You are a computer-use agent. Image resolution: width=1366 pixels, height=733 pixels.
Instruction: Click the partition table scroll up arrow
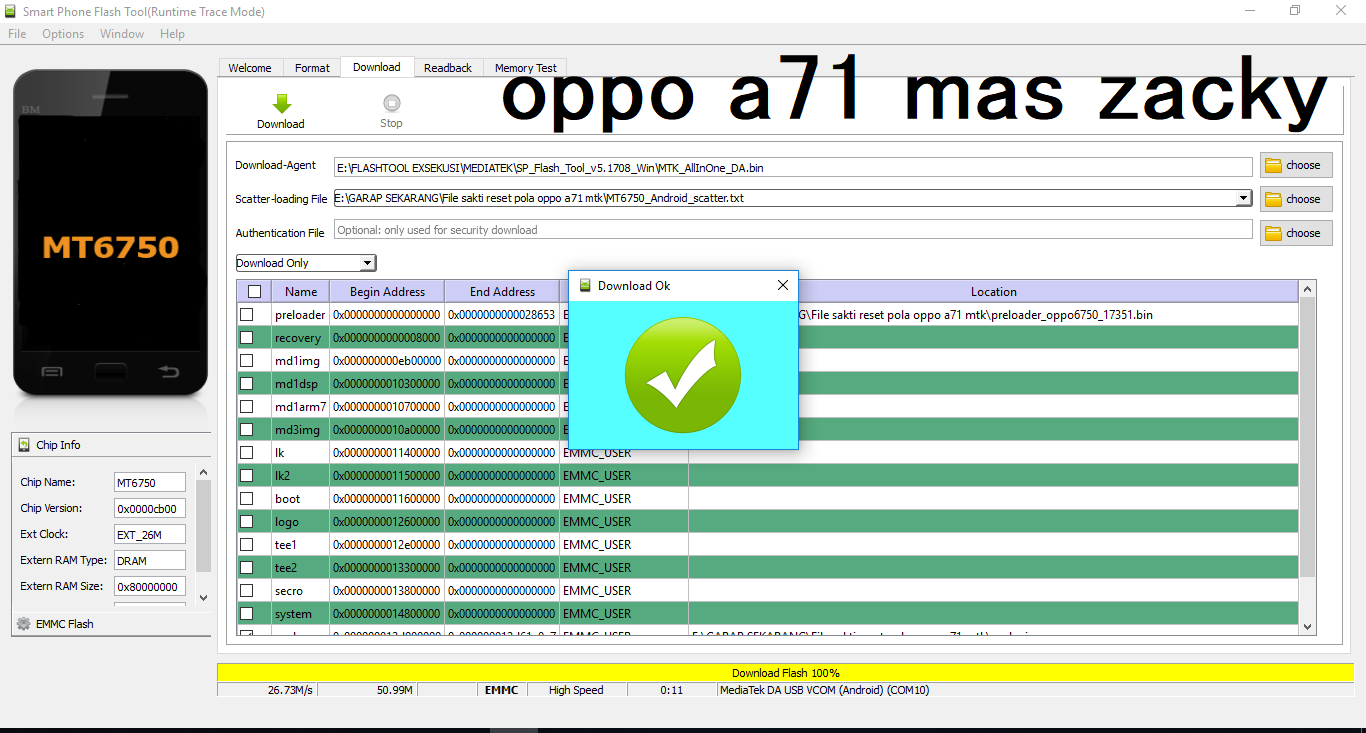tap(1307, 289)
